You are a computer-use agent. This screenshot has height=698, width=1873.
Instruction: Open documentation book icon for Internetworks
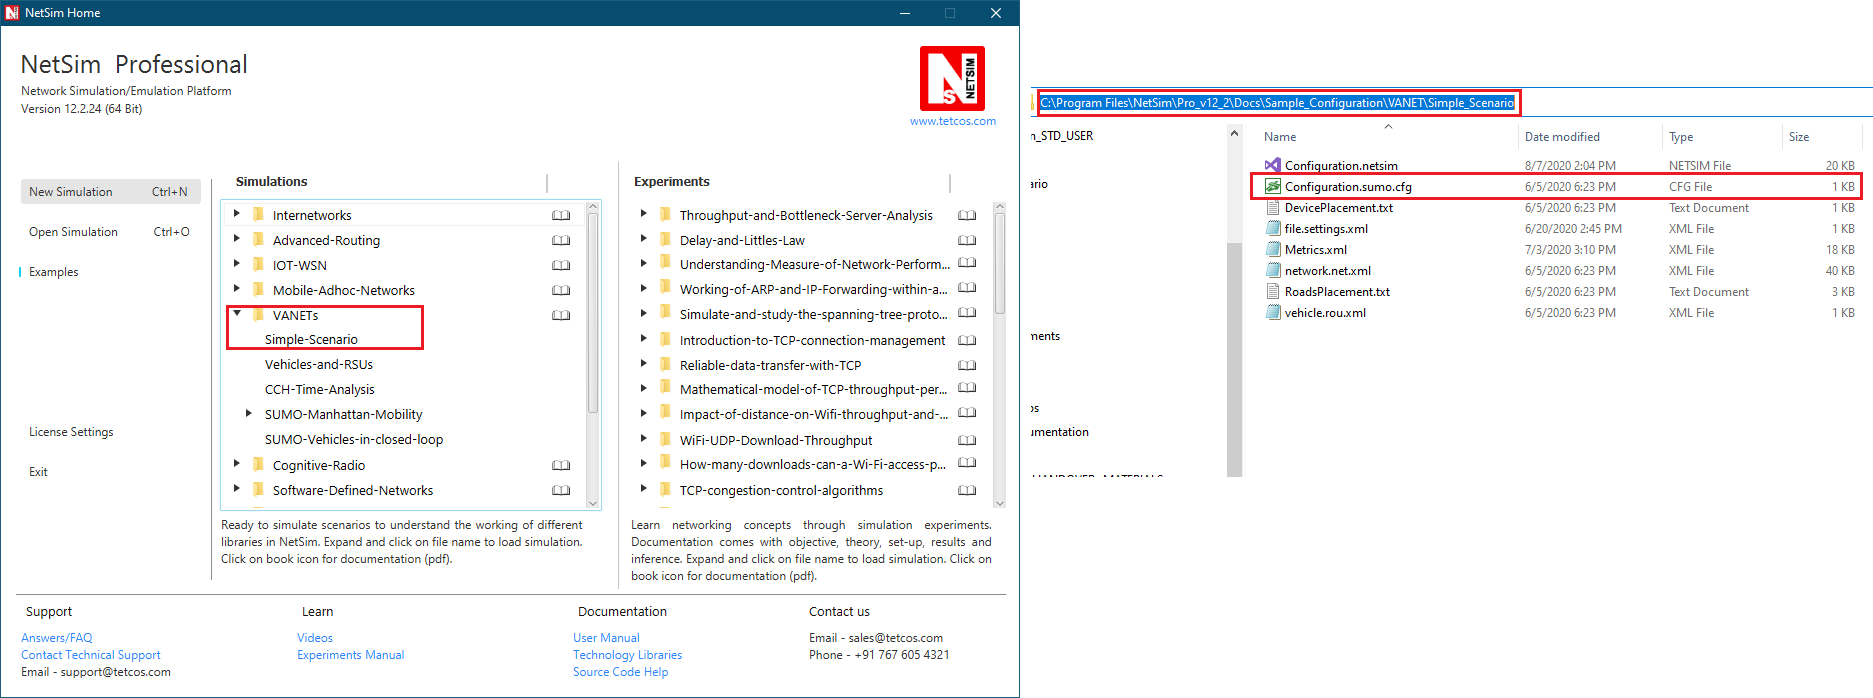pyautogui.click(x=561, y=215)
